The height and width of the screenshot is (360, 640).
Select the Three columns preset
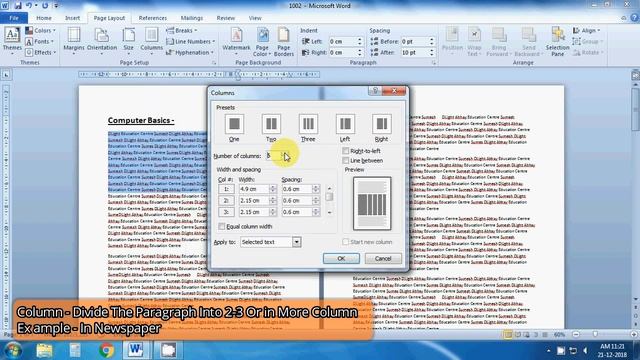pyautogui.click(x=308, y=128)
